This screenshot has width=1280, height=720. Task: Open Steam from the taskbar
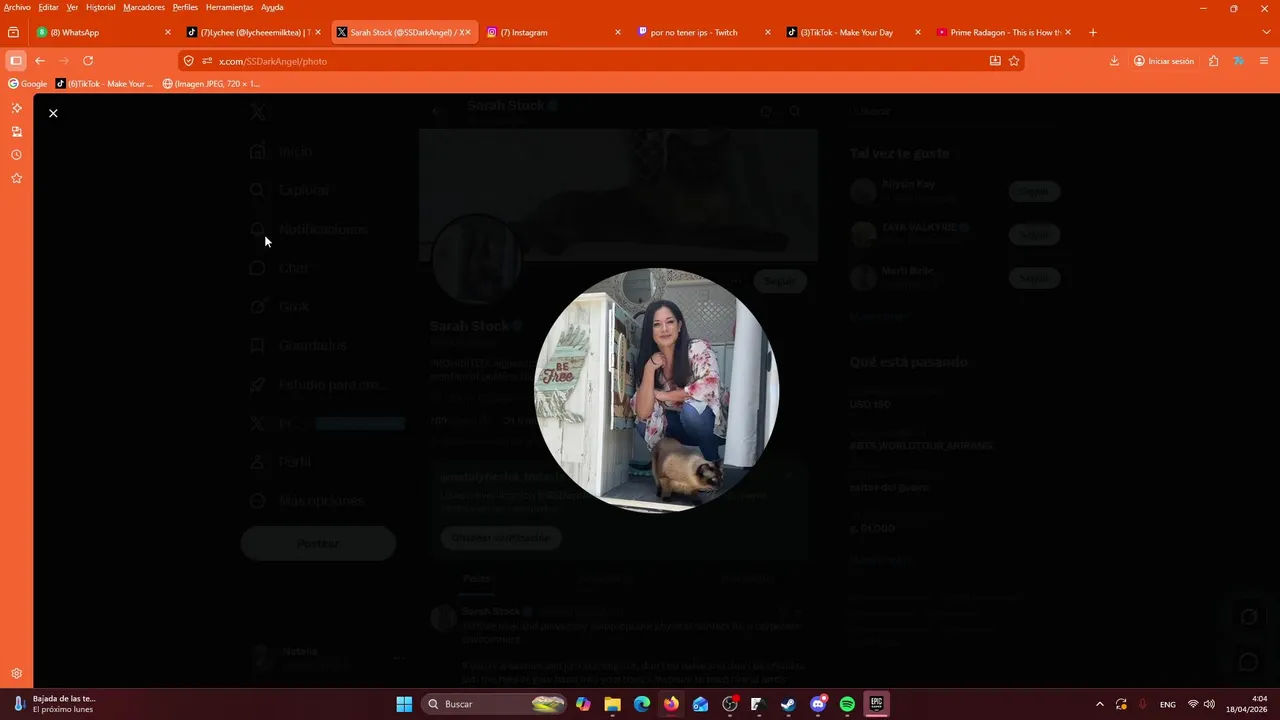click(x=788, y=704)
